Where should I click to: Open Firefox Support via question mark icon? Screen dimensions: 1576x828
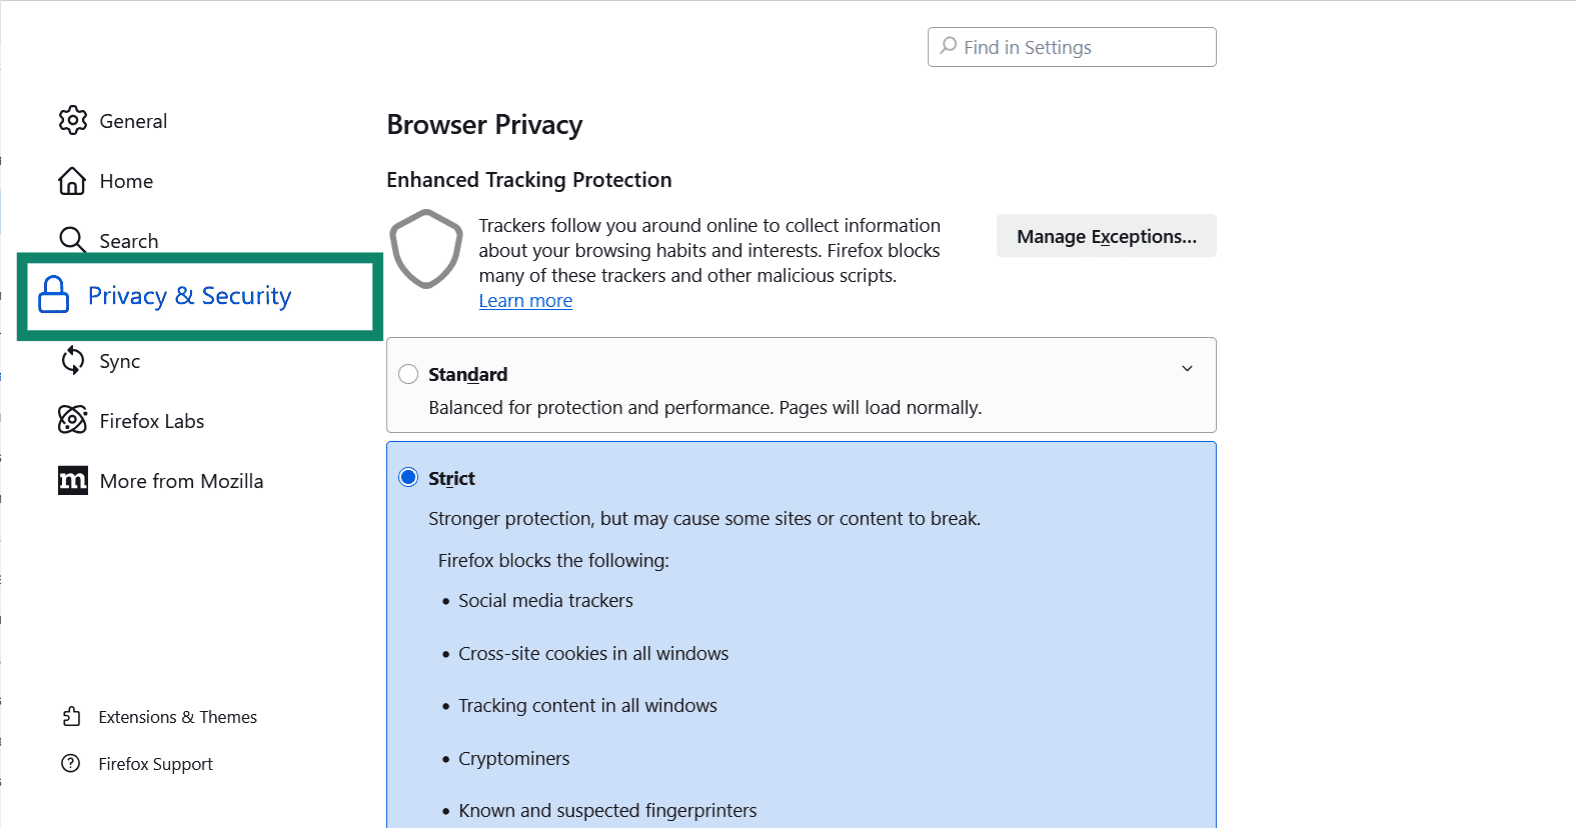tap(71, 763)
